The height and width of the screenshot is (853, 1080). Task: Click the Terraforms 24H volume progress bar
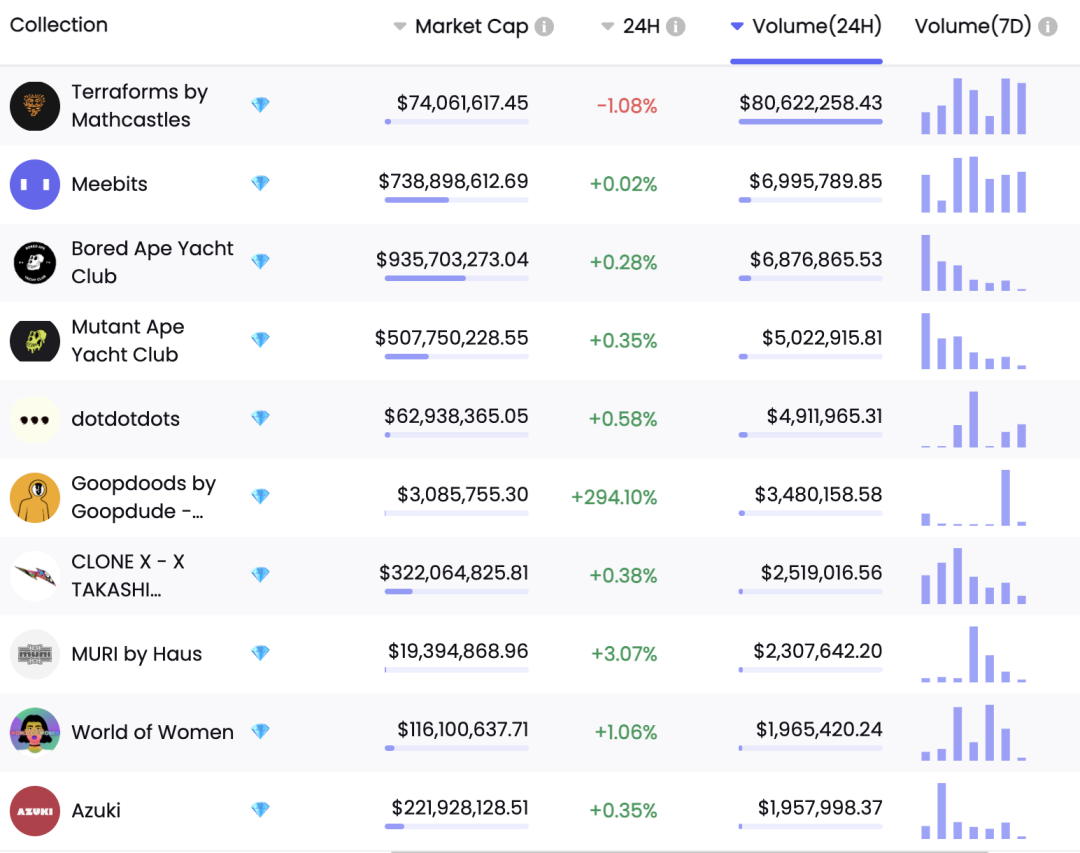click(811, 122)
